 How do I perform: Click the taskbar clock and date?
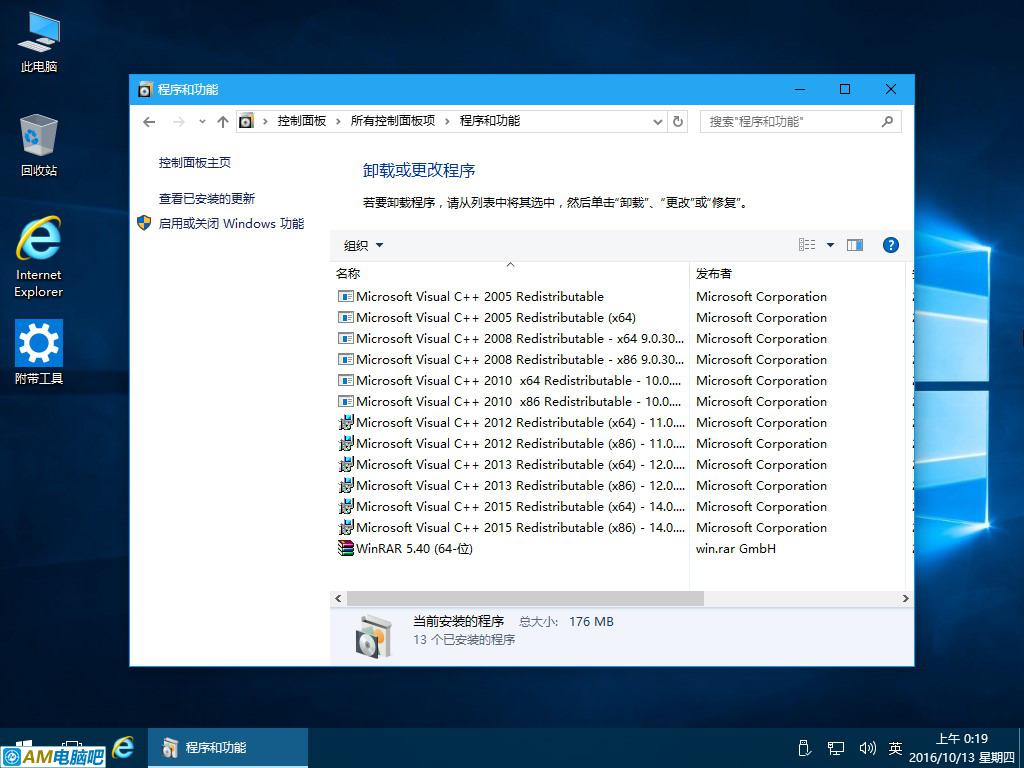point(961,748)
